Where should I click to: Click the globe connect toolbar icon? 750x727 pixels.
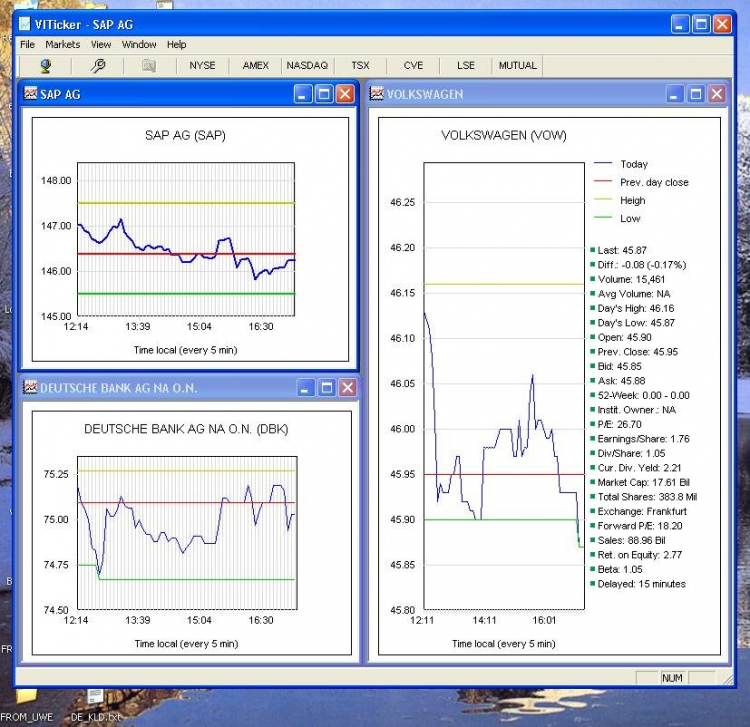coord(45,66)
